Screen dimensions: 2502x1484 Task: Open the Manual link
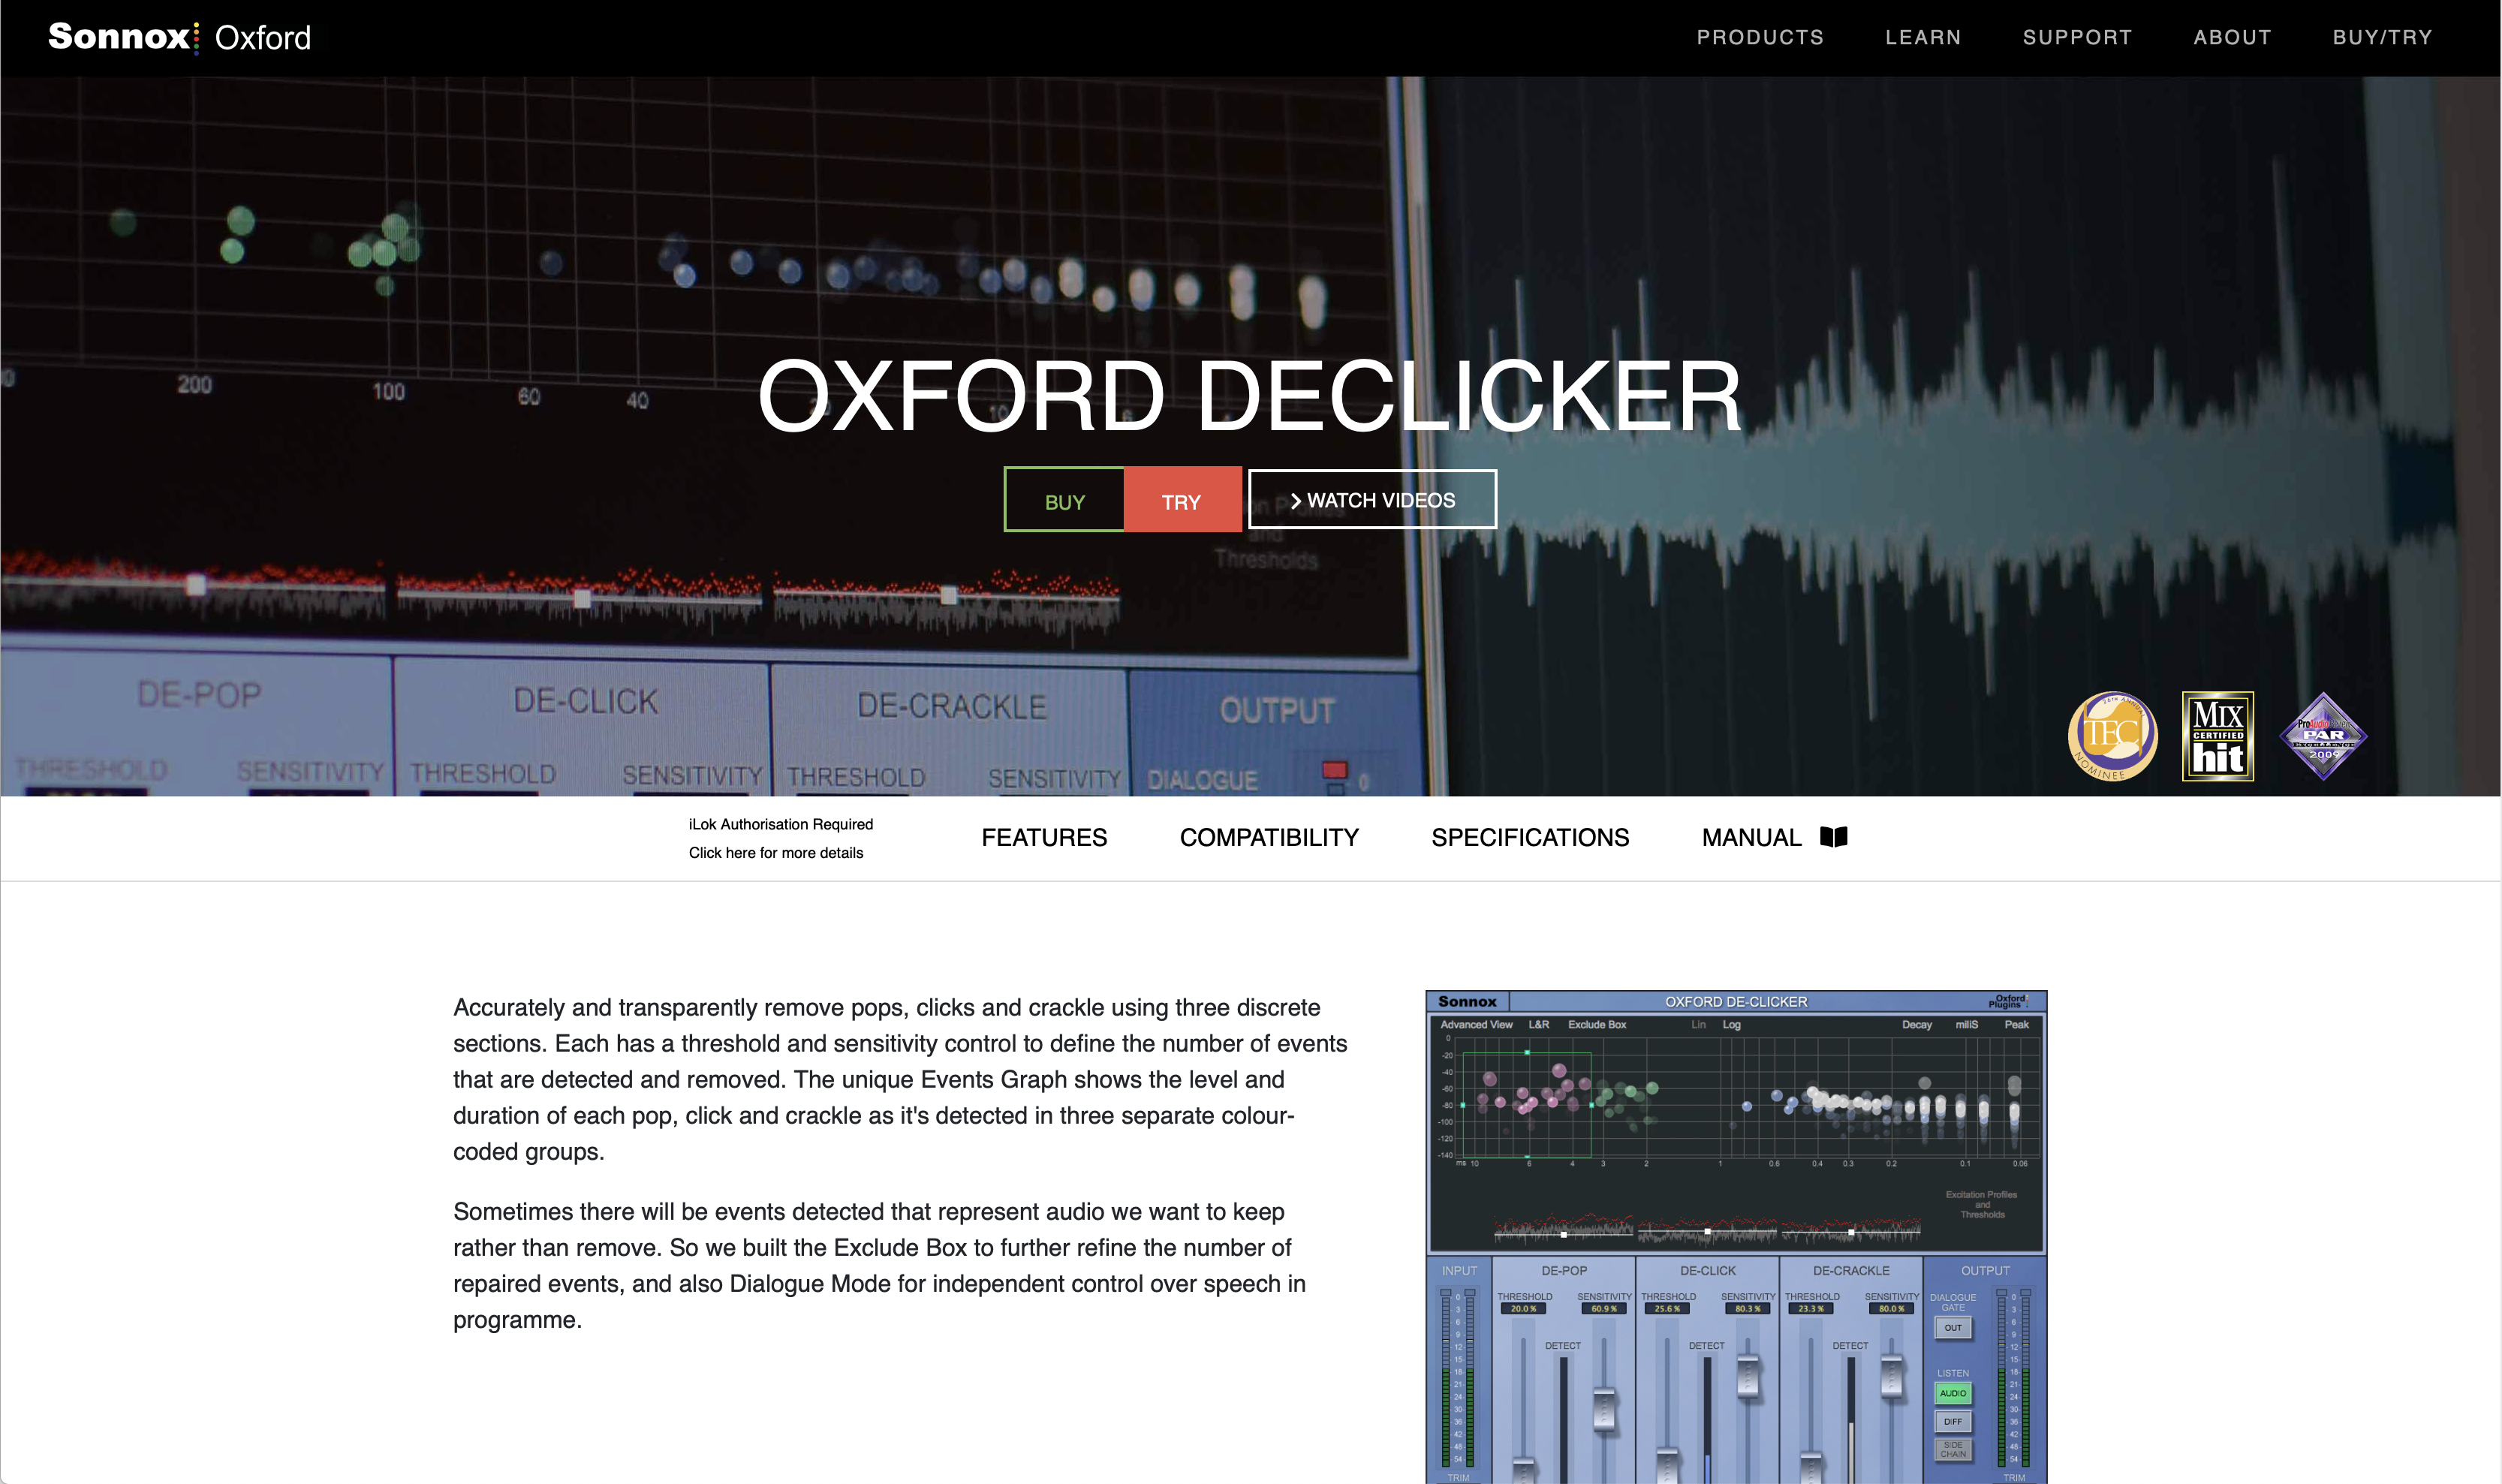[1751, 837]
